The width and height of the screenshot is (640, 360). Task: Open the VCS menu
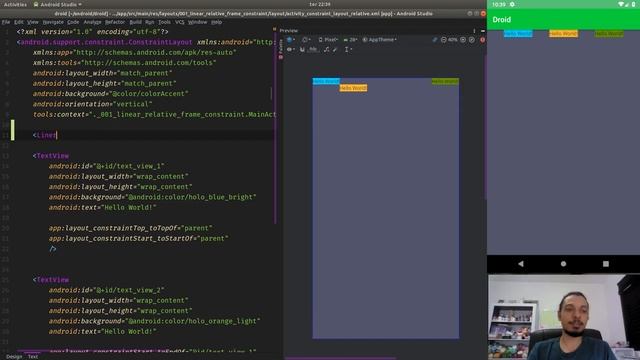(180, 22)
